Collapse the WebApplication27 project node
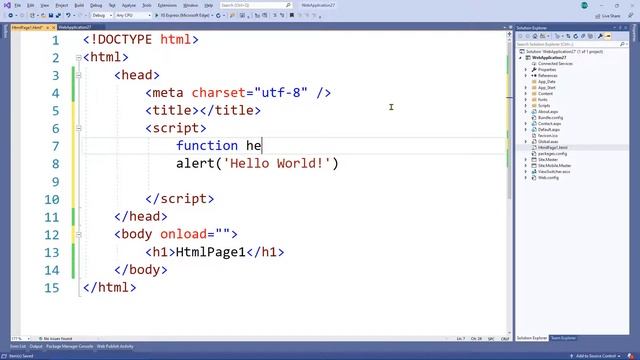 tap(520, 58)
